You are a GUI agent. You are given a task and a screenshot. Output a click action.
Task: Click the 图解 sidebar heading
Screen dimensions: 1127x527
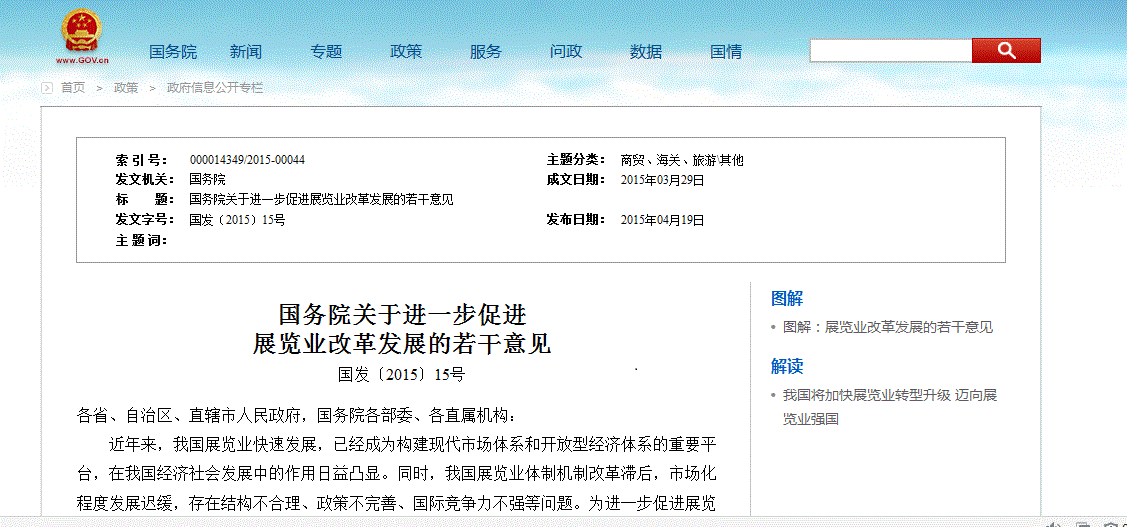(787, 298)
